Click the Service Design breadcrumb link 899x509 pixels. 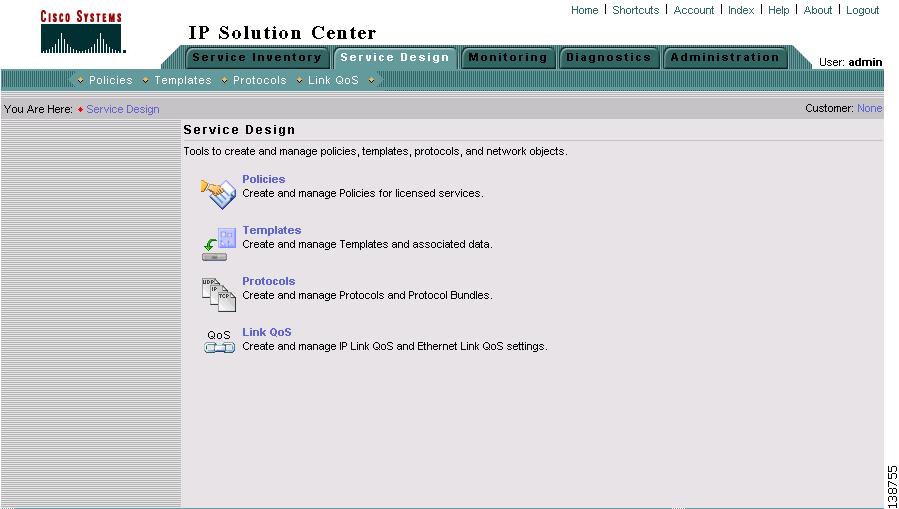point(123,109)
